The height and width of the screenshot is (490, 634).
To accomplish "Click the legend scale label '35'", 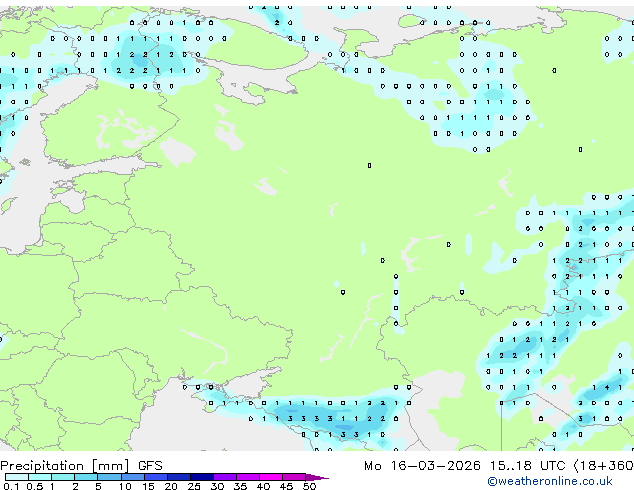I will 240,486.
